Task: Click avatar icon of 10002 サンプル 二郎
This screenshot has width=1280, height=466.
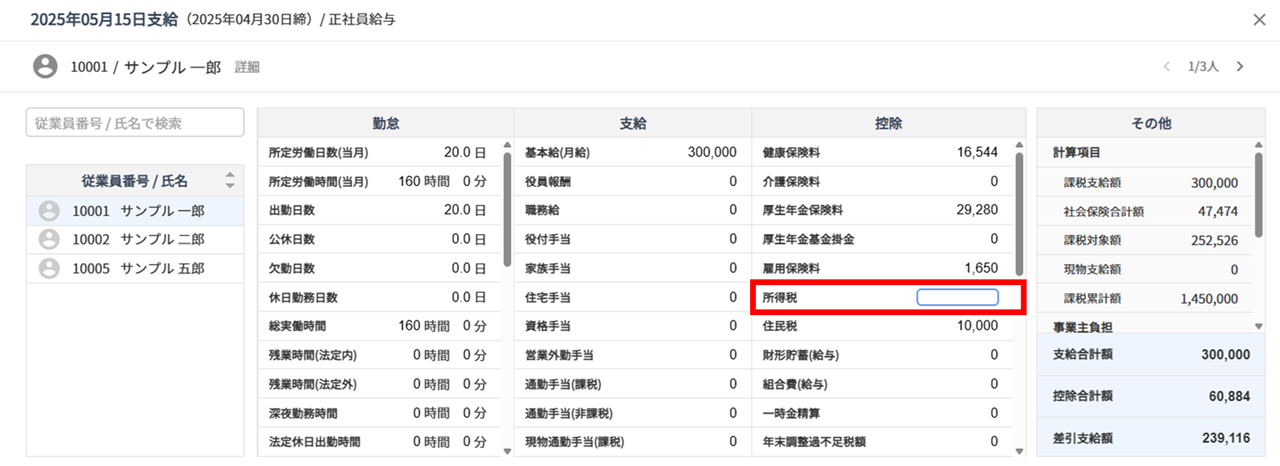Action: 48,240
